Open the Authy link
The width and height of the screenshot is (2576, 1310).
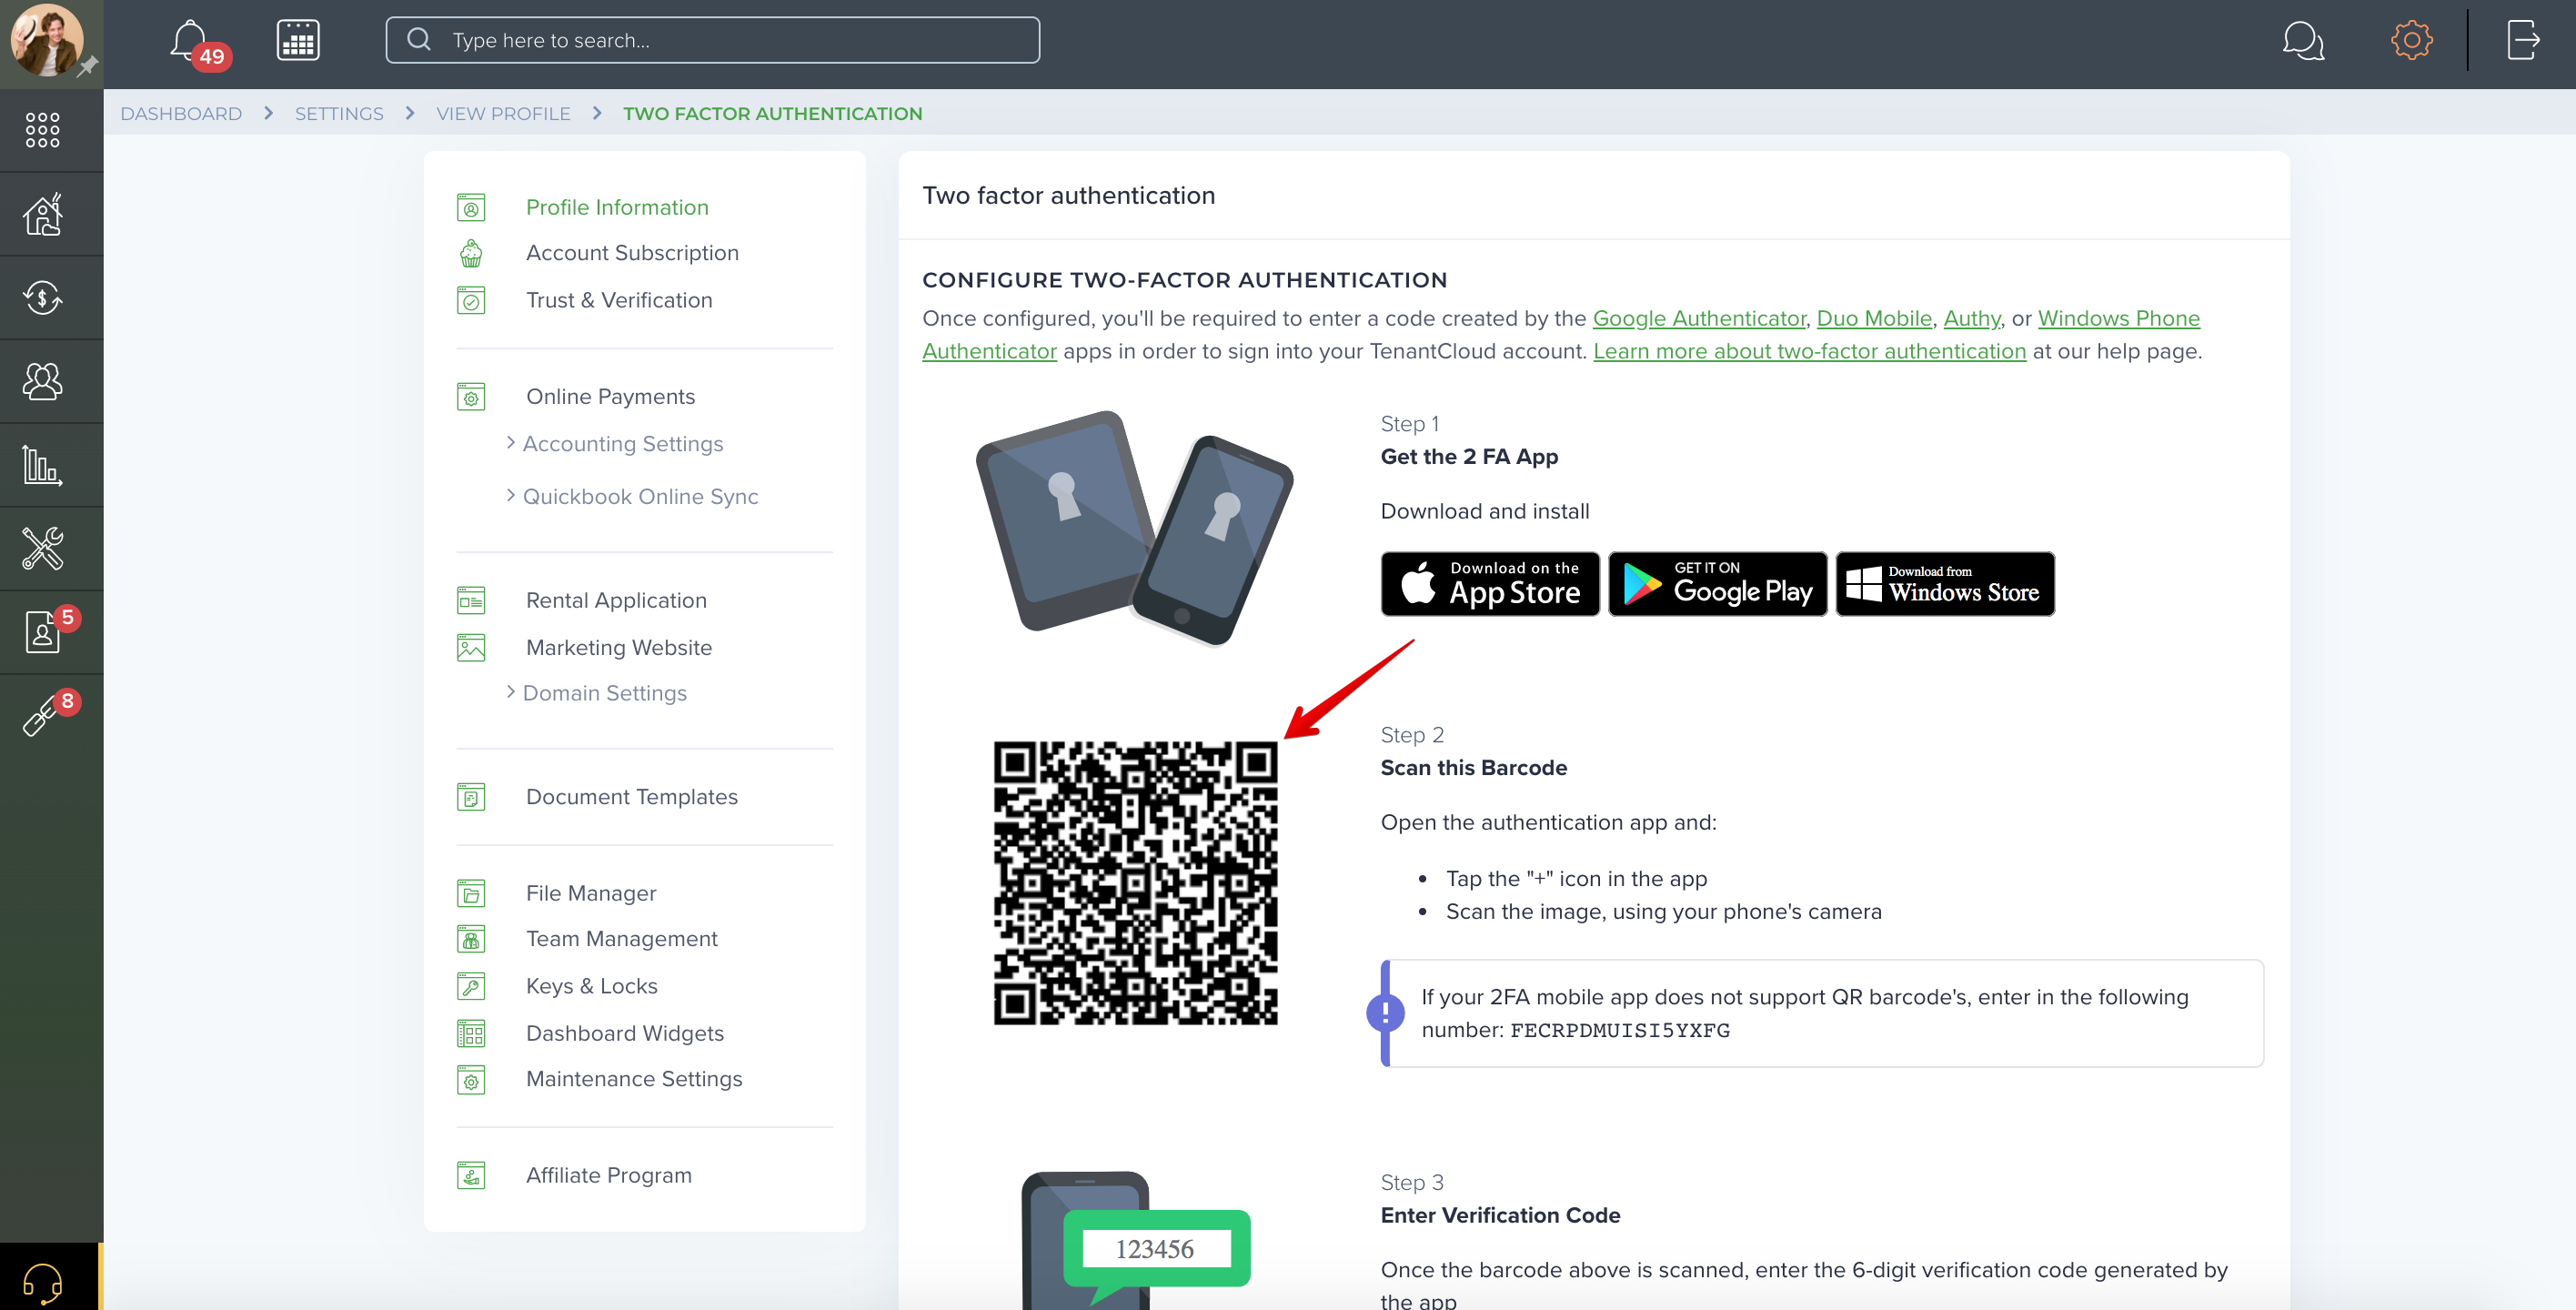click(1971, 318)
